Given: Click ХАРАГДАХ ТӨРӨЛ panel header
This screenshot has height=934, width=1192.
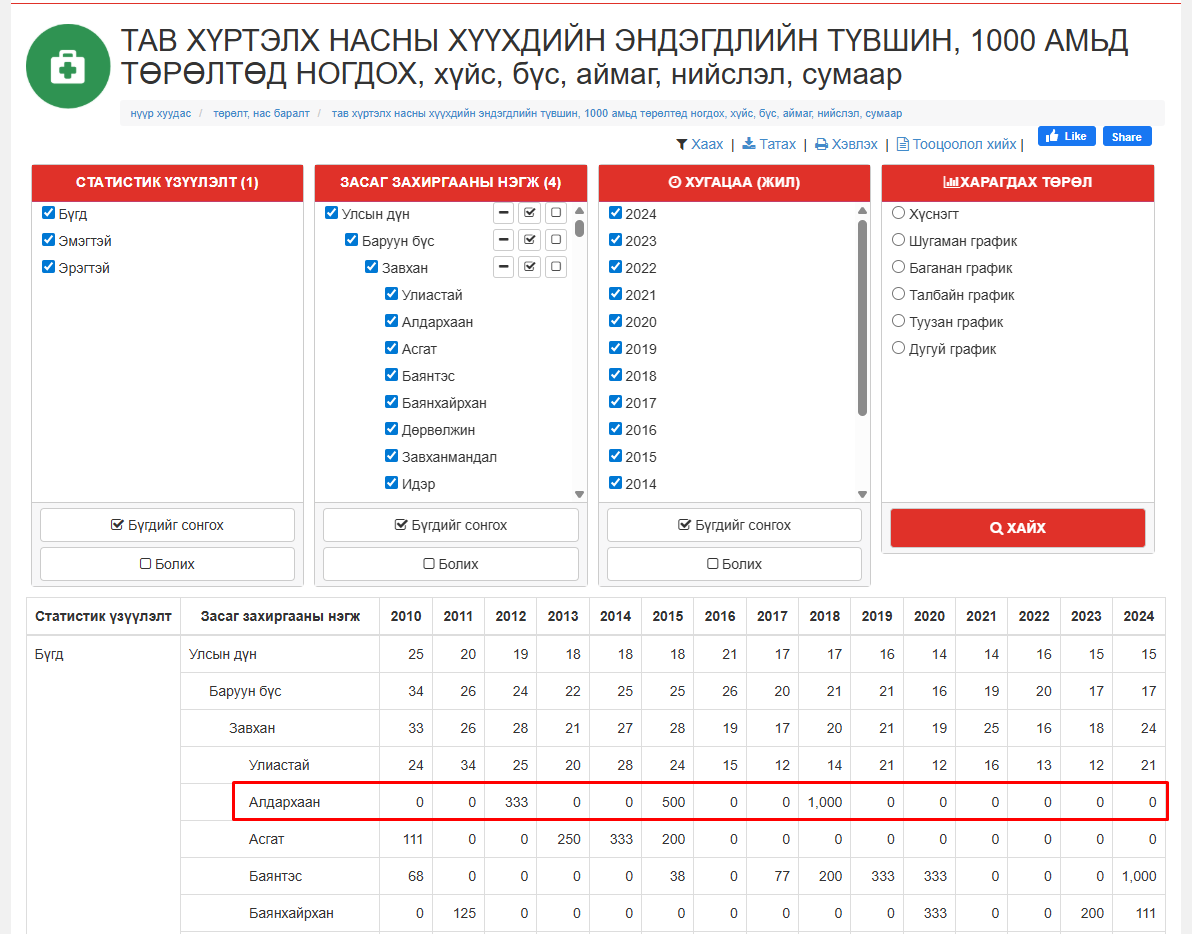Looking at the screenshot, I should pyautogui.click(x=1018, y=182).
